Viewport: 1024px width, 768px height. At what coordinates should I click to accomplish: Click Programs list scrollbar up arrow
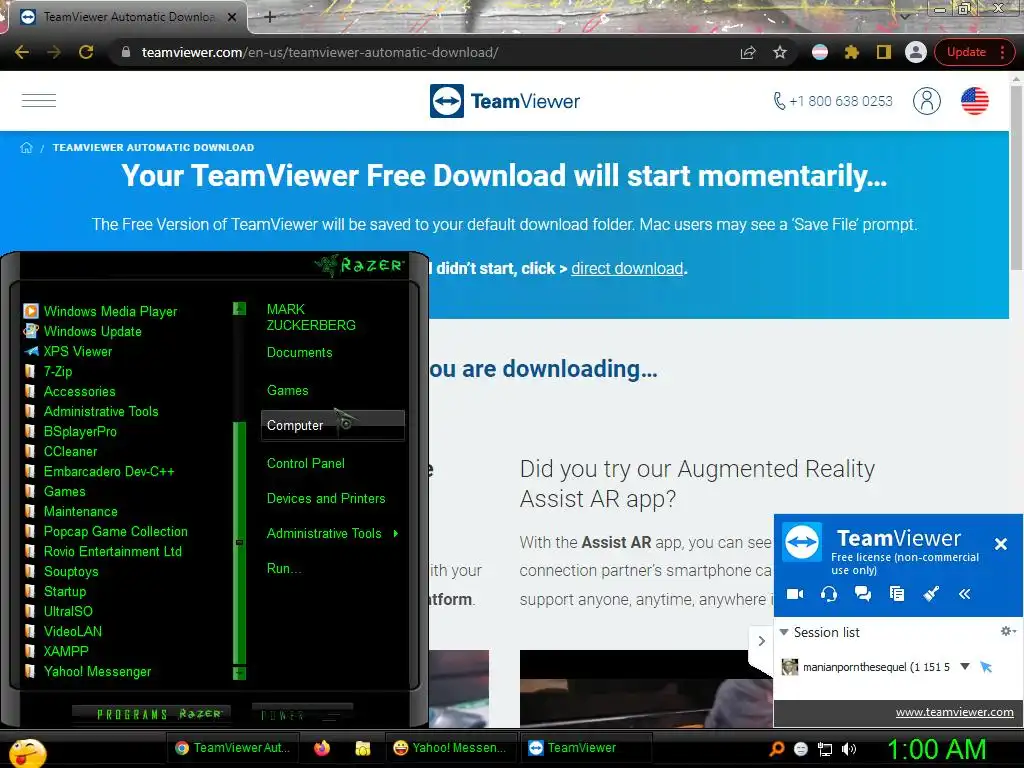(x=239, y=308)
